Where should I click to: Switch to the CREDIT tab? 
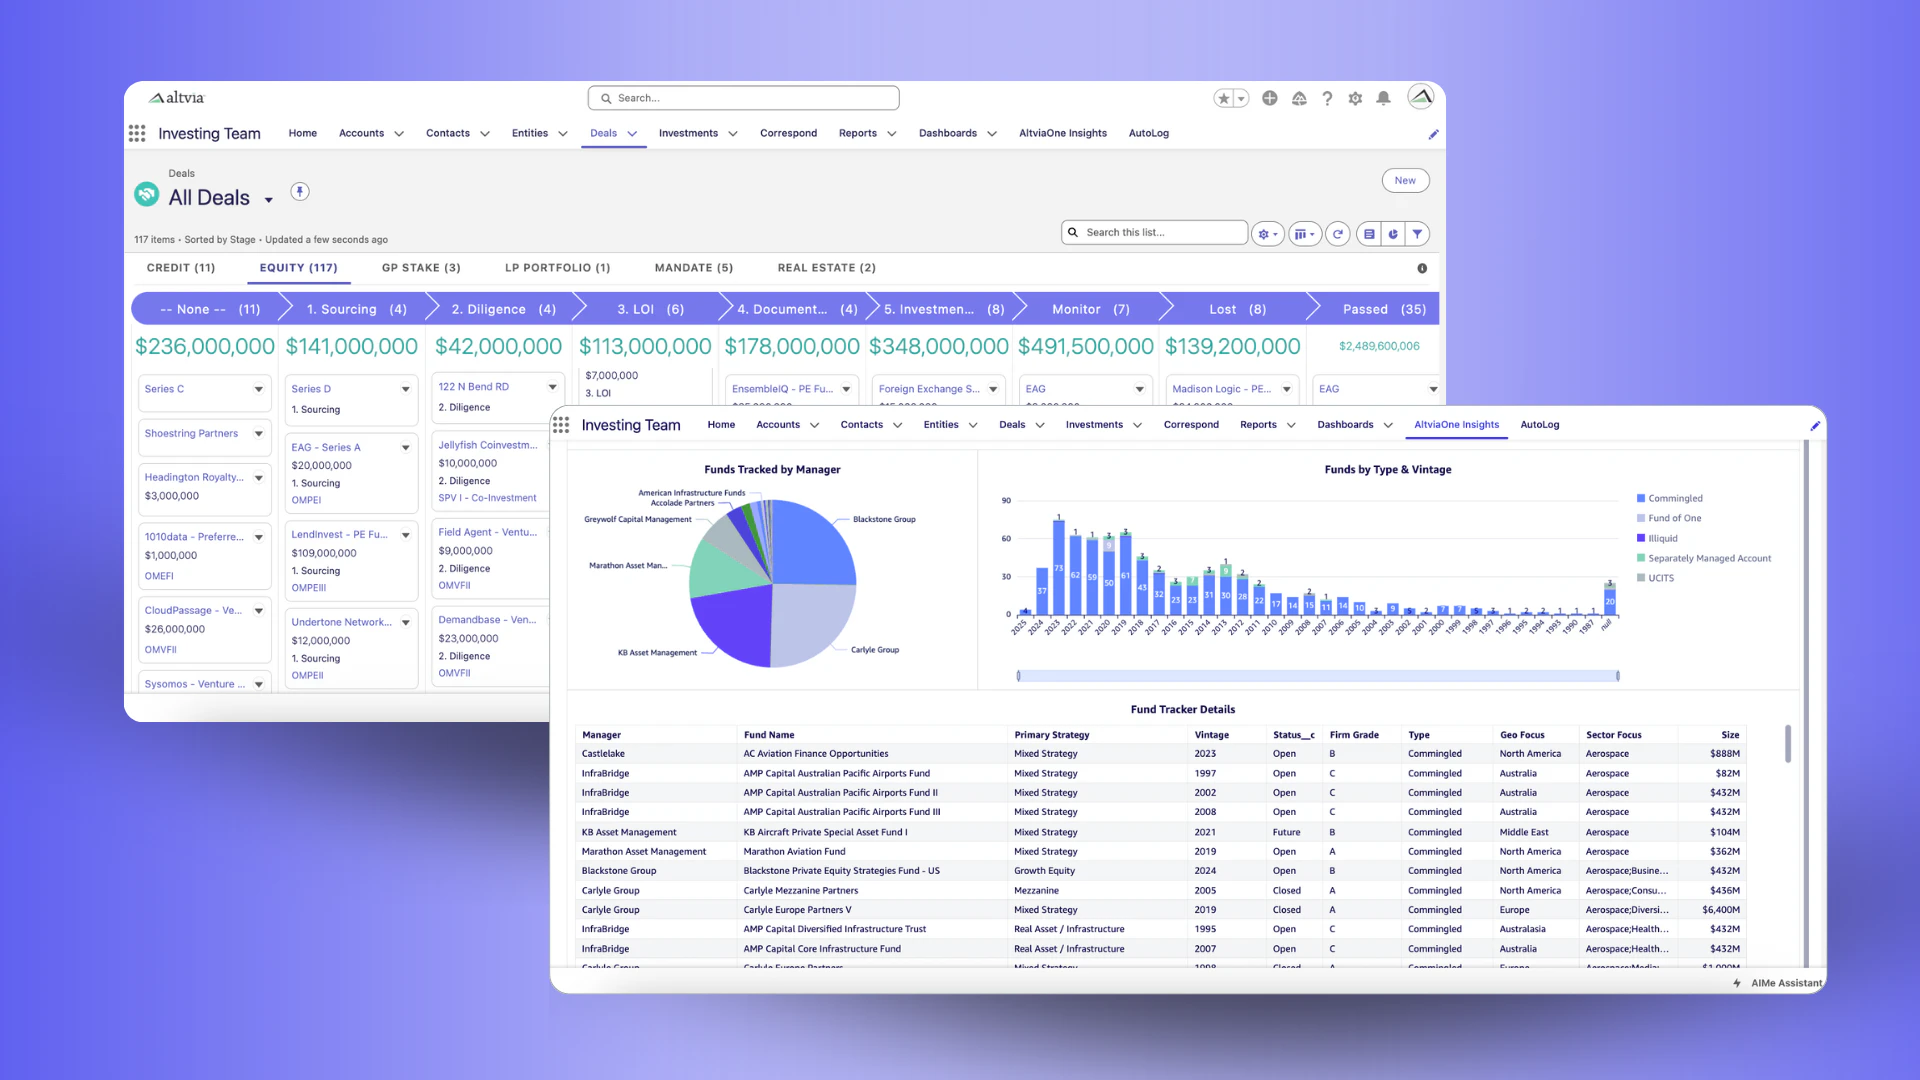pos(181,267)
